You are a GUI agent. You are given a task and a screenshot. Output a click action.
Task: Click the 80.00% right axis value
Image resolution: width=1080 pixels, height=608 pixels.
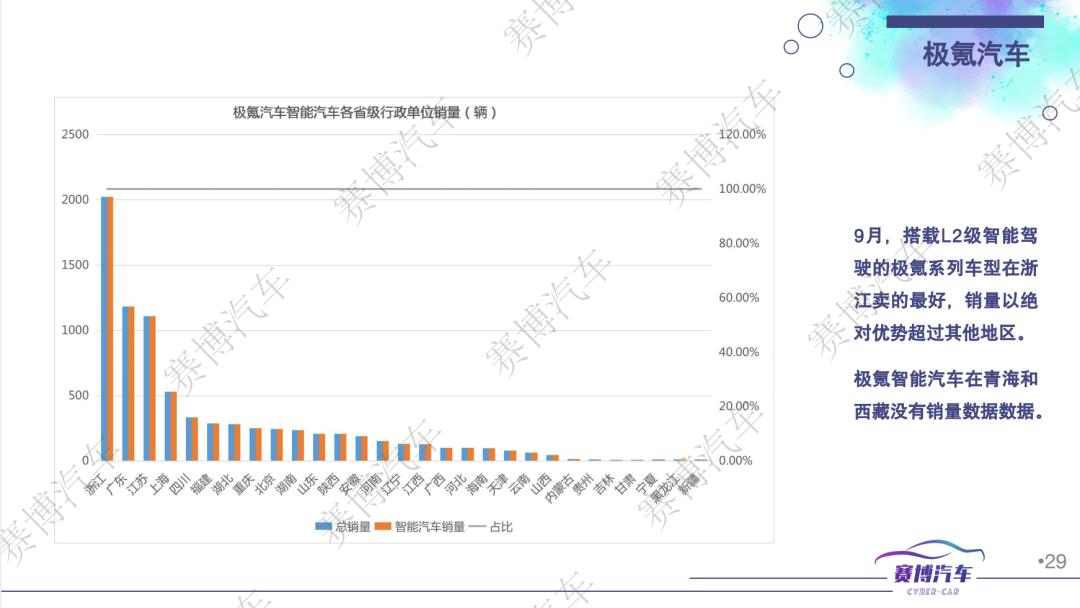point(739,243)
